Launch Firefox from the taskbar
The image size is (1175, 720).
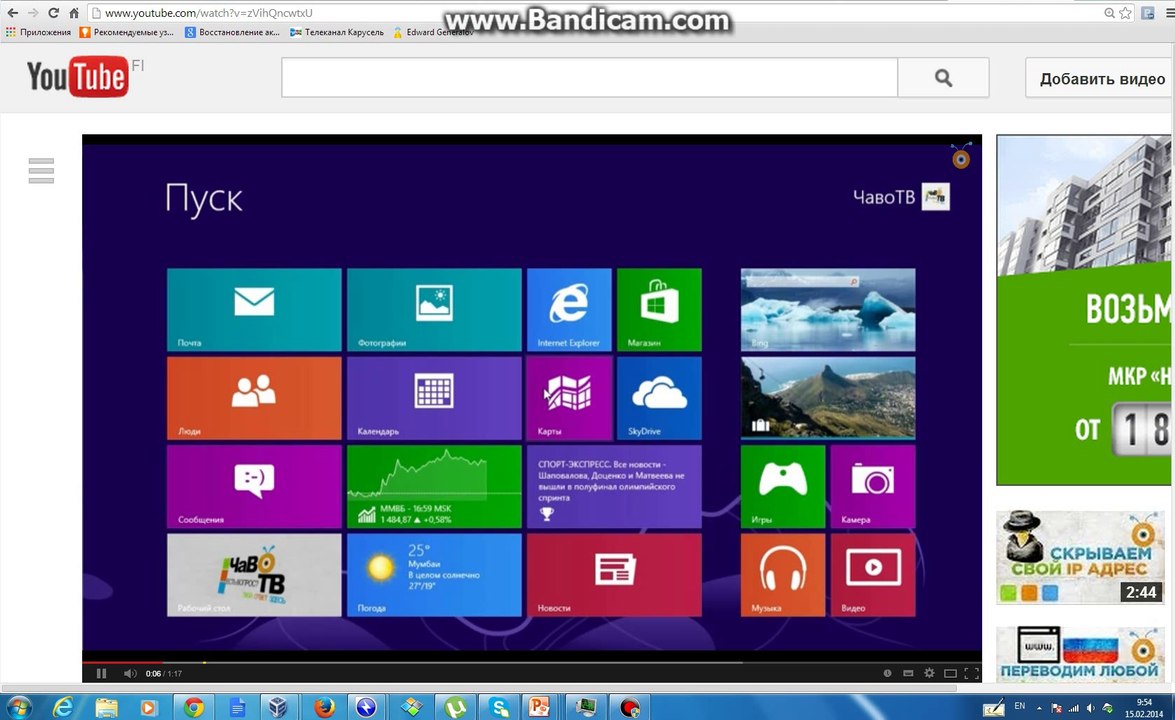324,707
